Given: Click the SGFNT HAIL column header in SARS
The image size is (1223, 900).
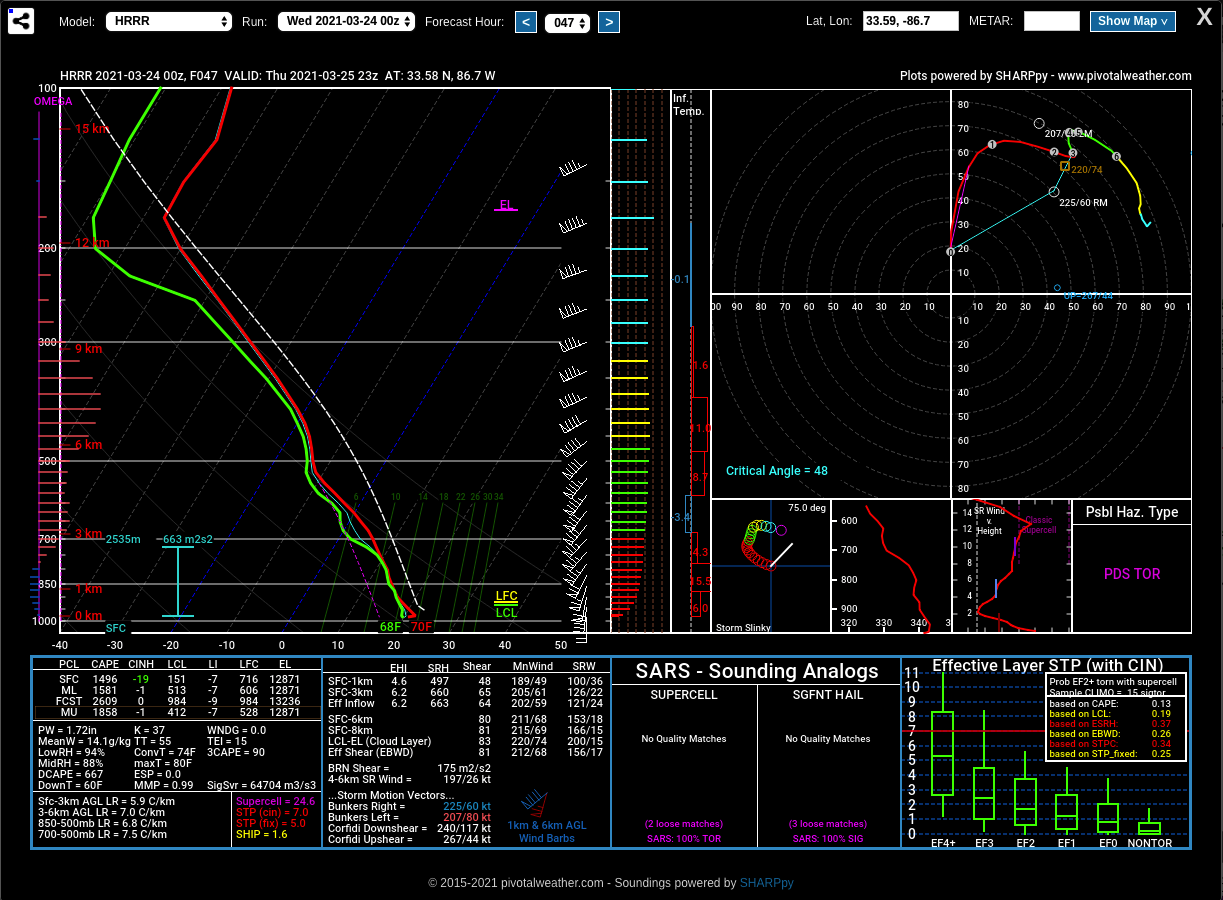Looking at the screenshot, I should point(829,695).
